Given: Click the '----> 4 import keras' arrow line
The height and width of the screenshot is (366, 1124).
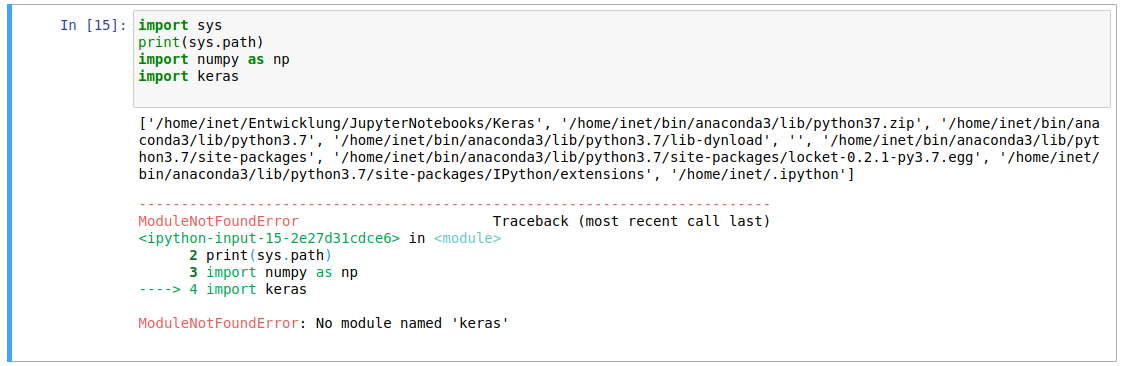Looking at the screenshot, I should (222, 289).
